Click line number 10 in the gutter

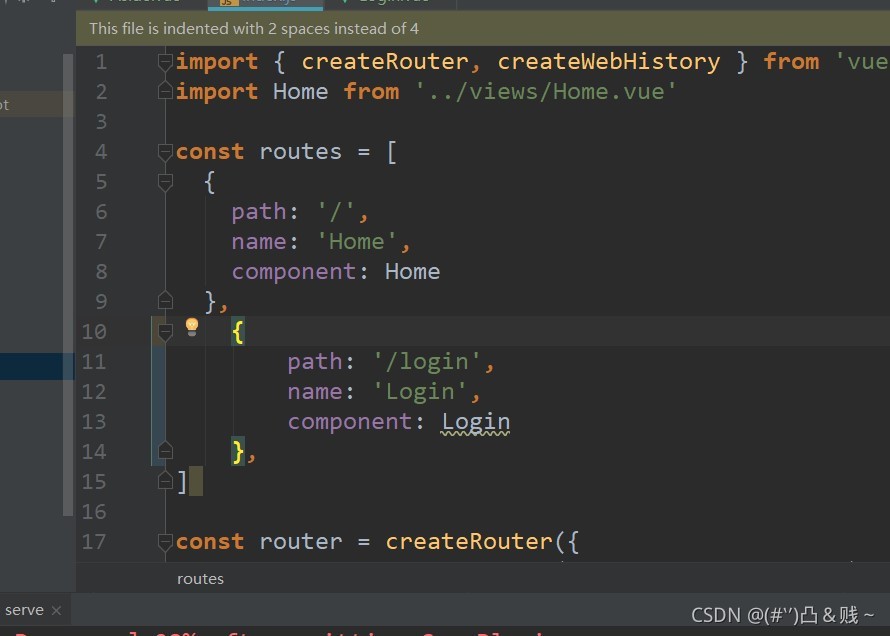click(x=94, y=331)
